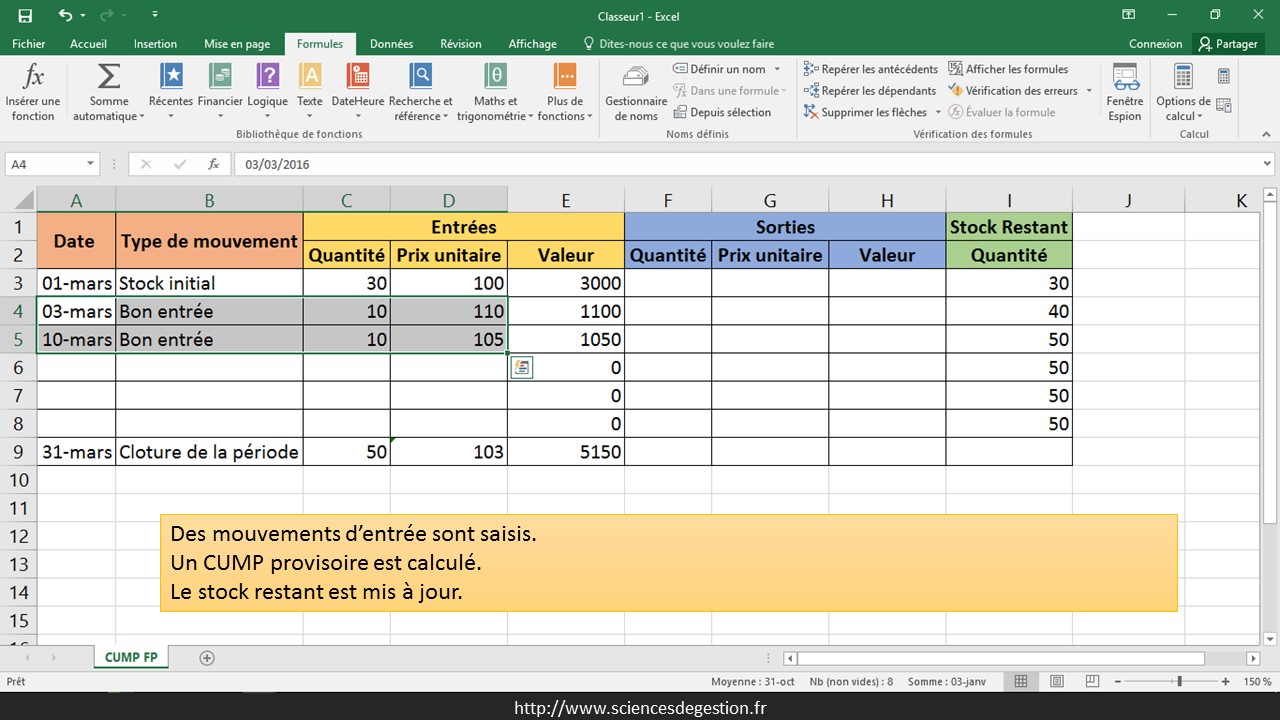
Task: Click Repérer les antécédents
Action: (x=870, y=69)
